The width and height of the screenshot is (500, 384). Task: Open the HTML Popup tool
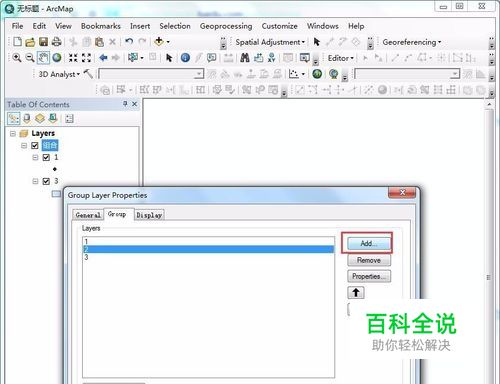click(212, 58)
